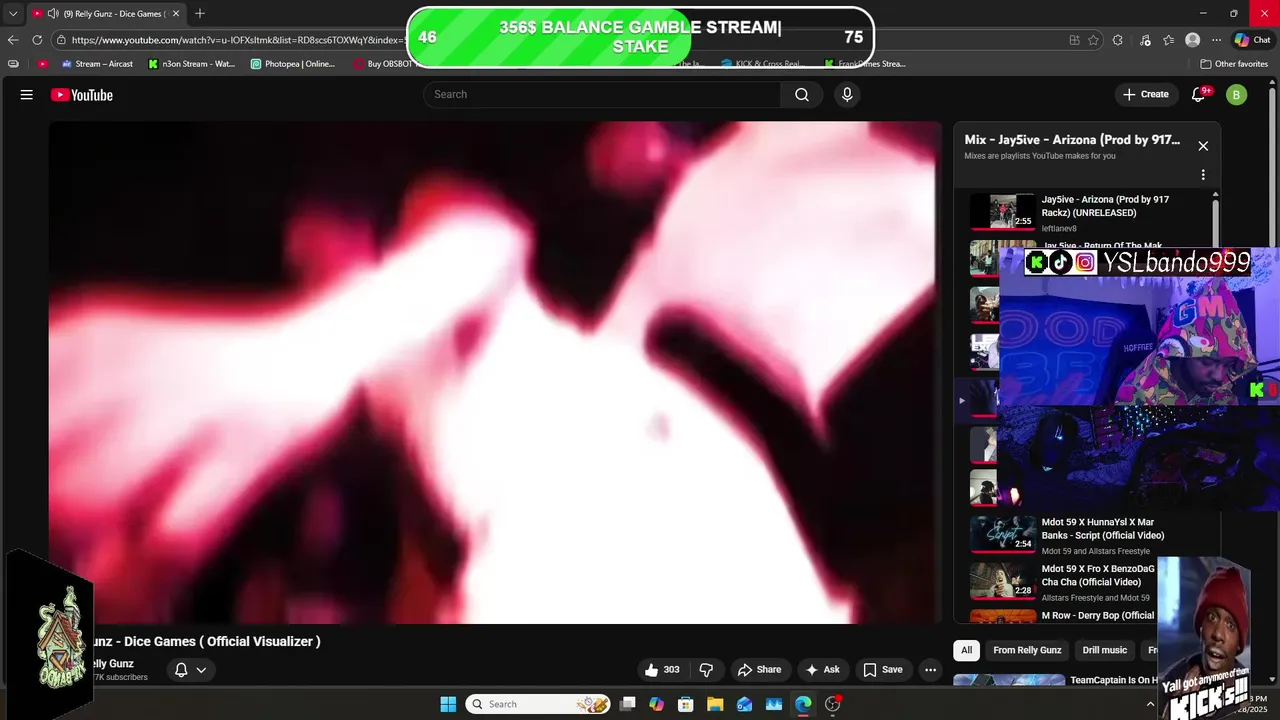Click the playing video frame

[495, 372]
